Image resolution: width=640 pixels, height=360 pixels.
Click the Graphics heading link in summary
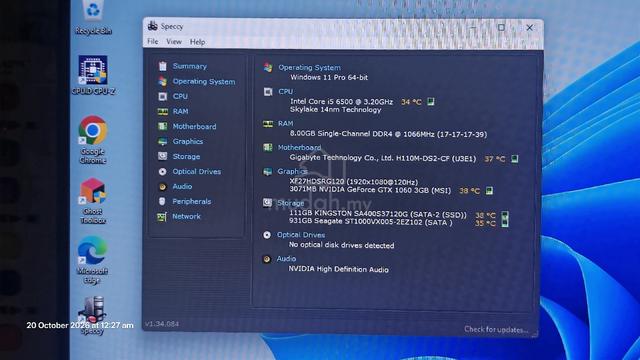pos(292,171)
